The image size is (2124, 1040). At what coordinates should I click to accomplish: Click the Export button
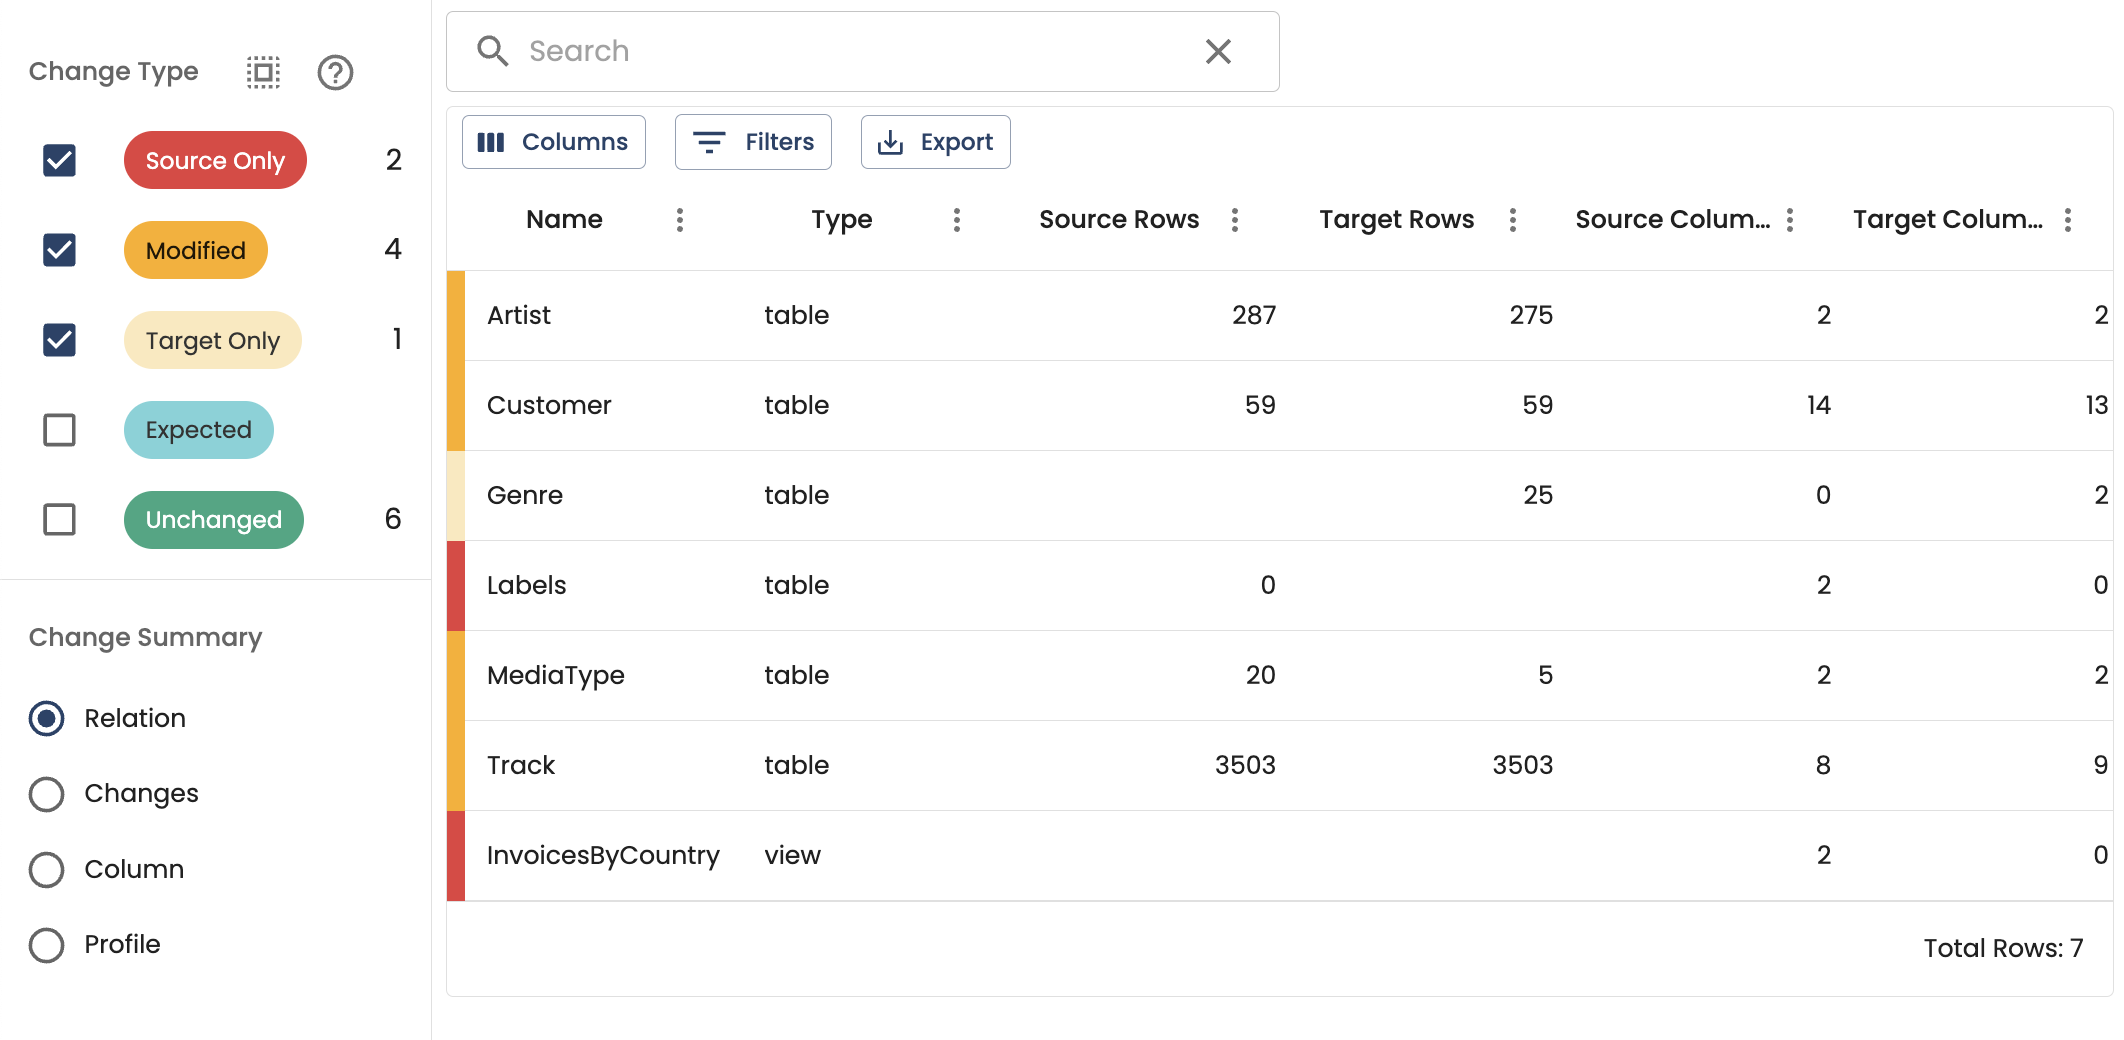click(936, 142)
